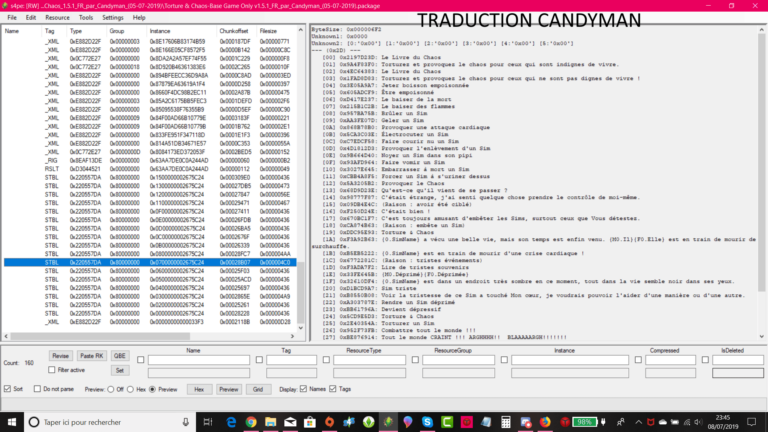The height and width of the screenshot is (432, 768).
Task: Click the Paste RK button
Action: pos(91,356)
